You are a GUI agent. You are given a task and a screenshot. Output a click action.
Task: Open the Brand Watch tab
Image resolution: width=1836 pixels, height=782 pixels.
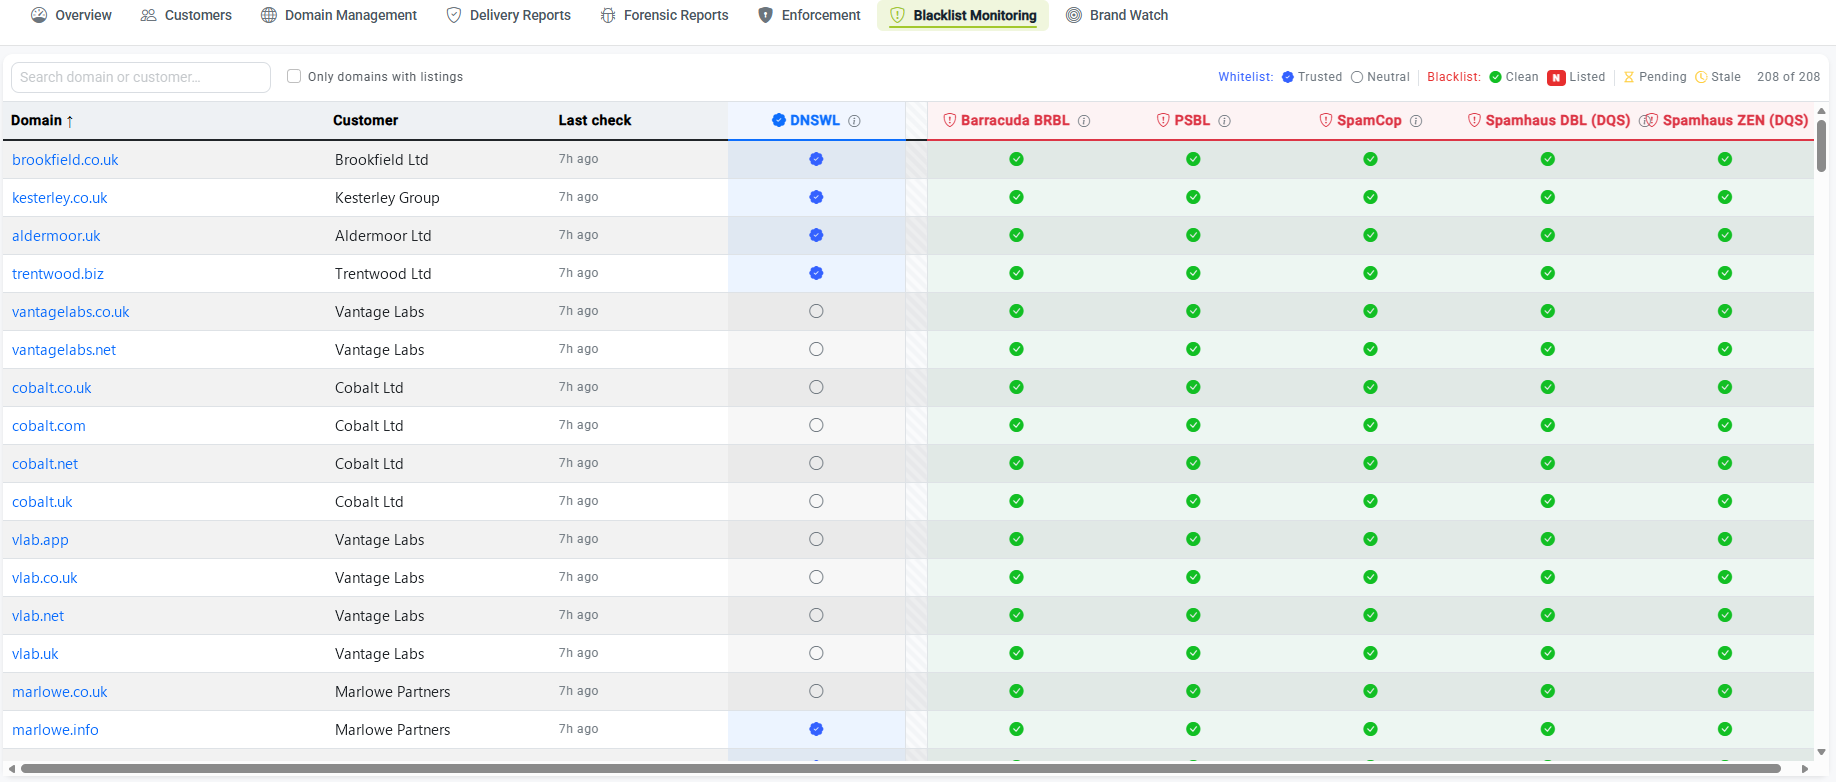(x=1117, y=15)
